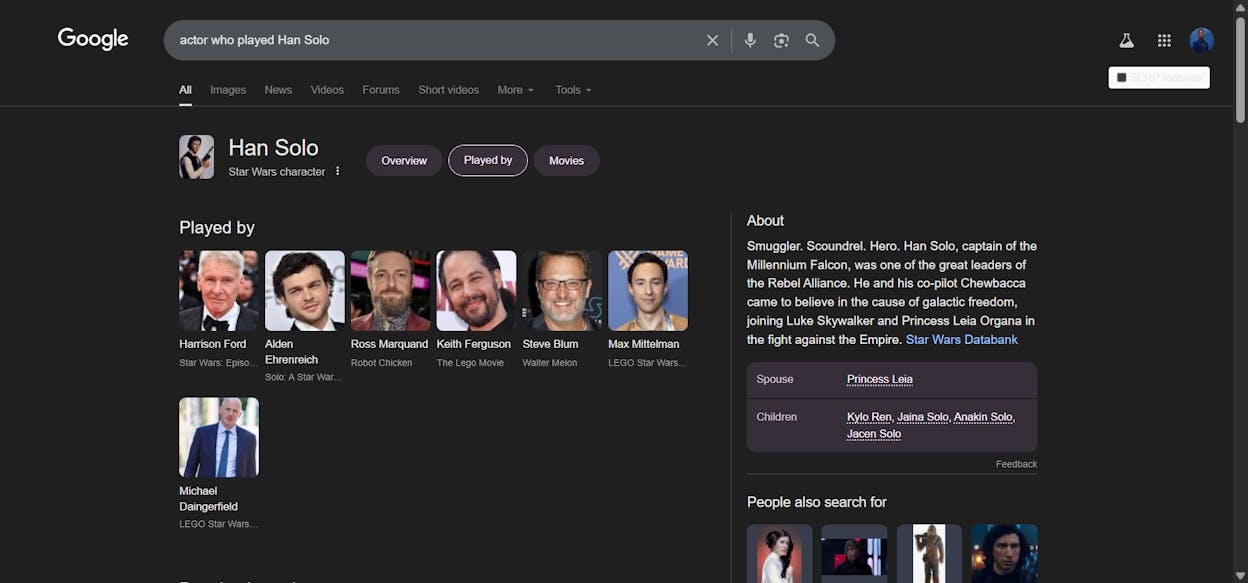Click the magnifying glass search icon
The width and height of the screenshot is (1248, 583).
tap(812, 40)
